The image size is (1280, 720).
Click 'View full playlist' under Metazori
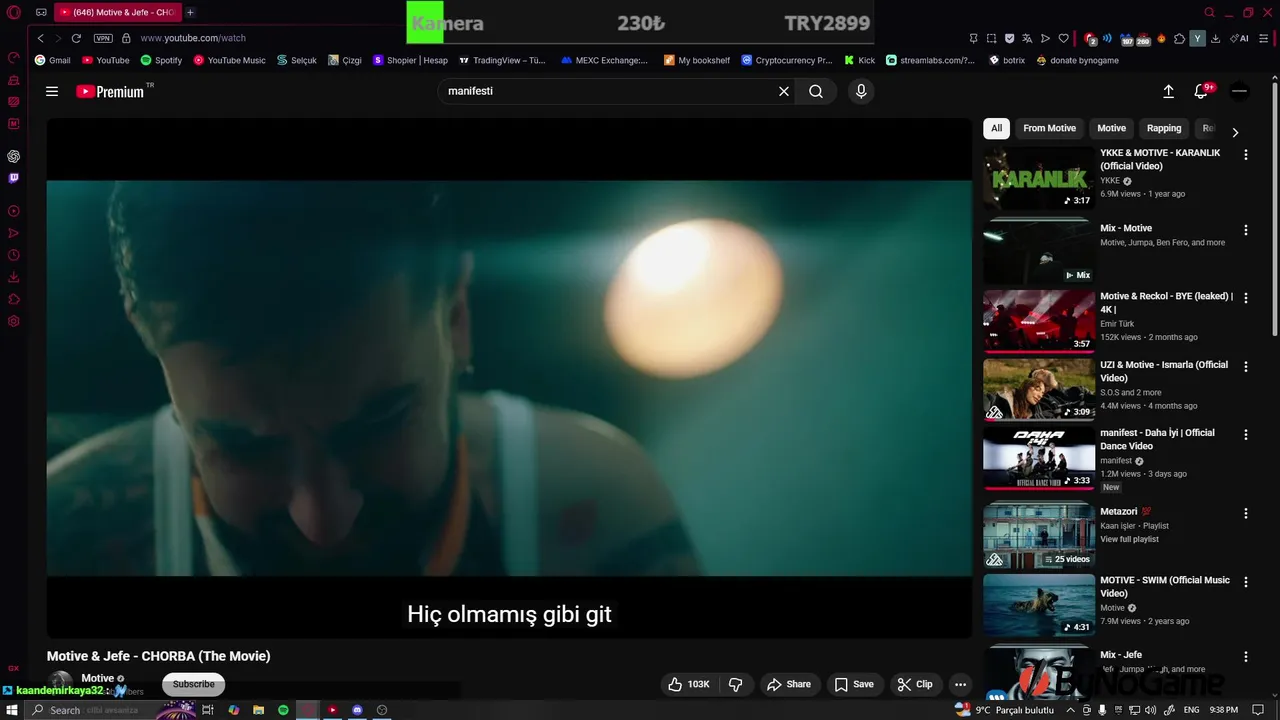coord(1129,539)
